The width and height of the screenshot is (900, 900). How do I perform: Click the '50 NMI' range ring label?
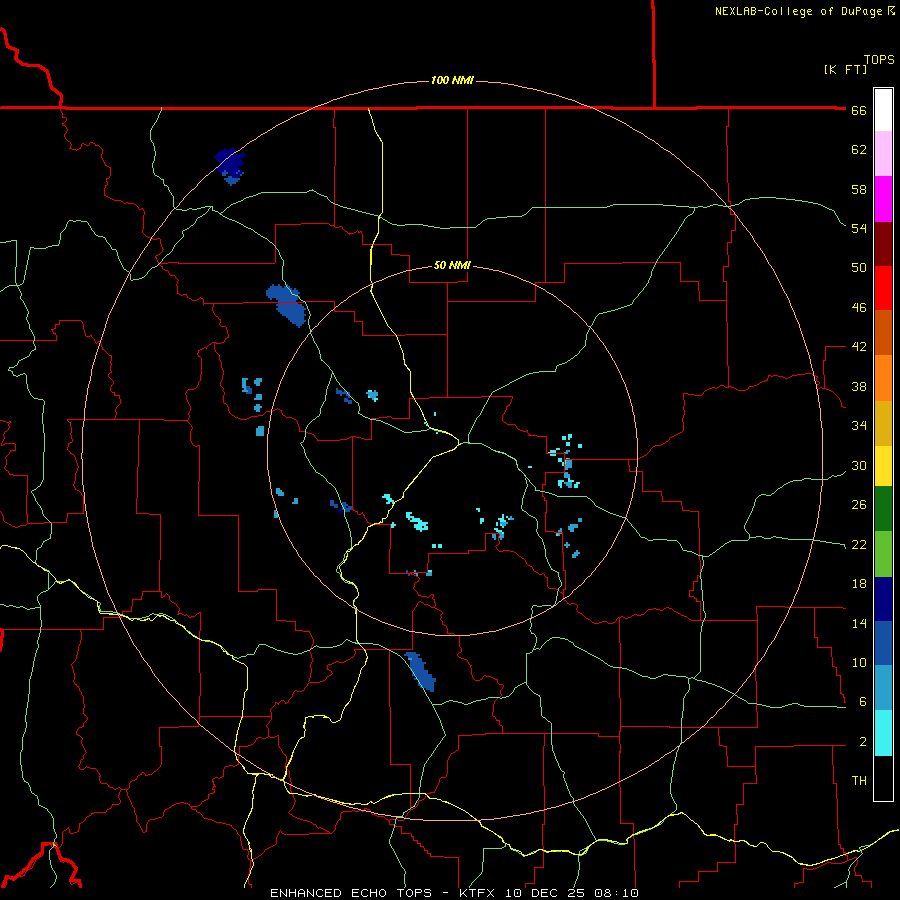[x=452, y=265]
